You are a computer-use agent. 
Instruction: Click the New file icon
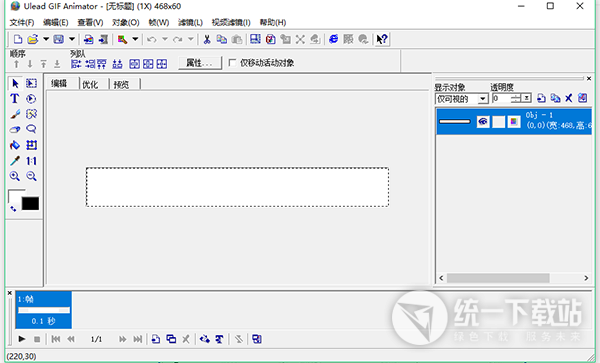[x=18, y=39]
